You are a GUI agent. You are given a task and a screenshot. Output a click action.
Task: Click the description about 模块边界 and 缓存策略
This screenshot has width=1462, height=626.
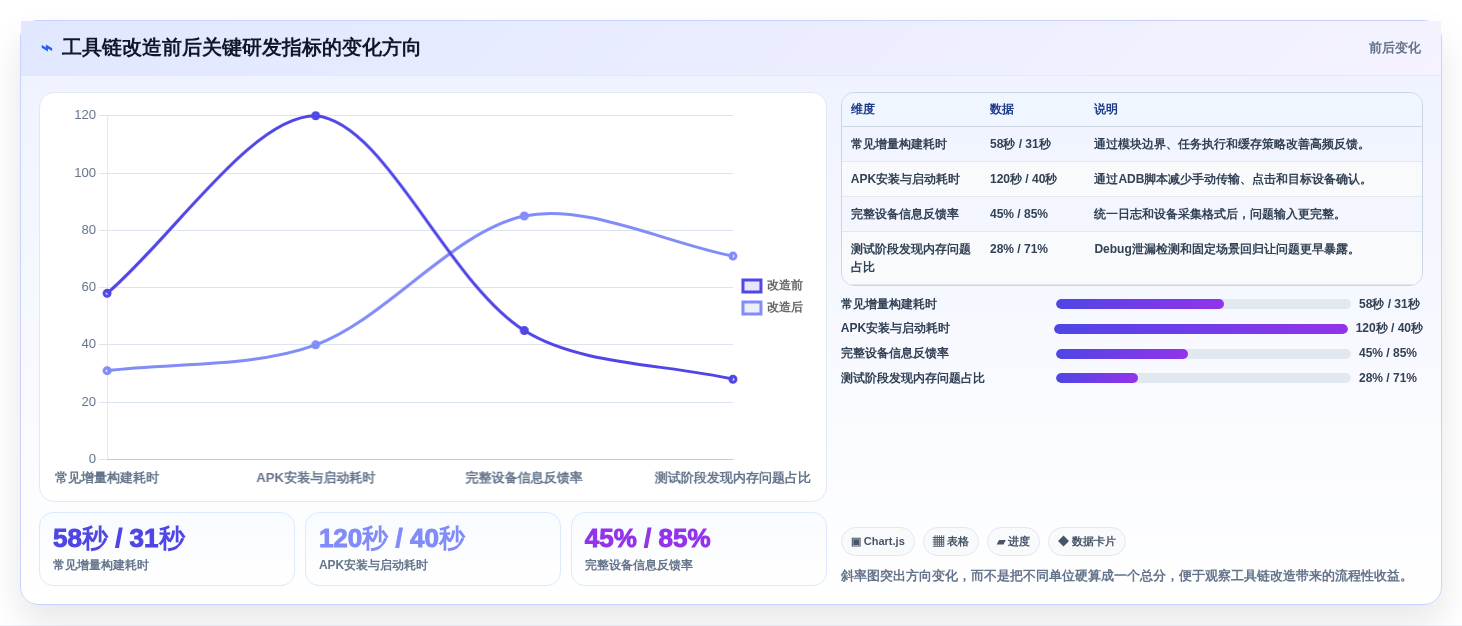pyautogui.click(x=1231, y=144)
